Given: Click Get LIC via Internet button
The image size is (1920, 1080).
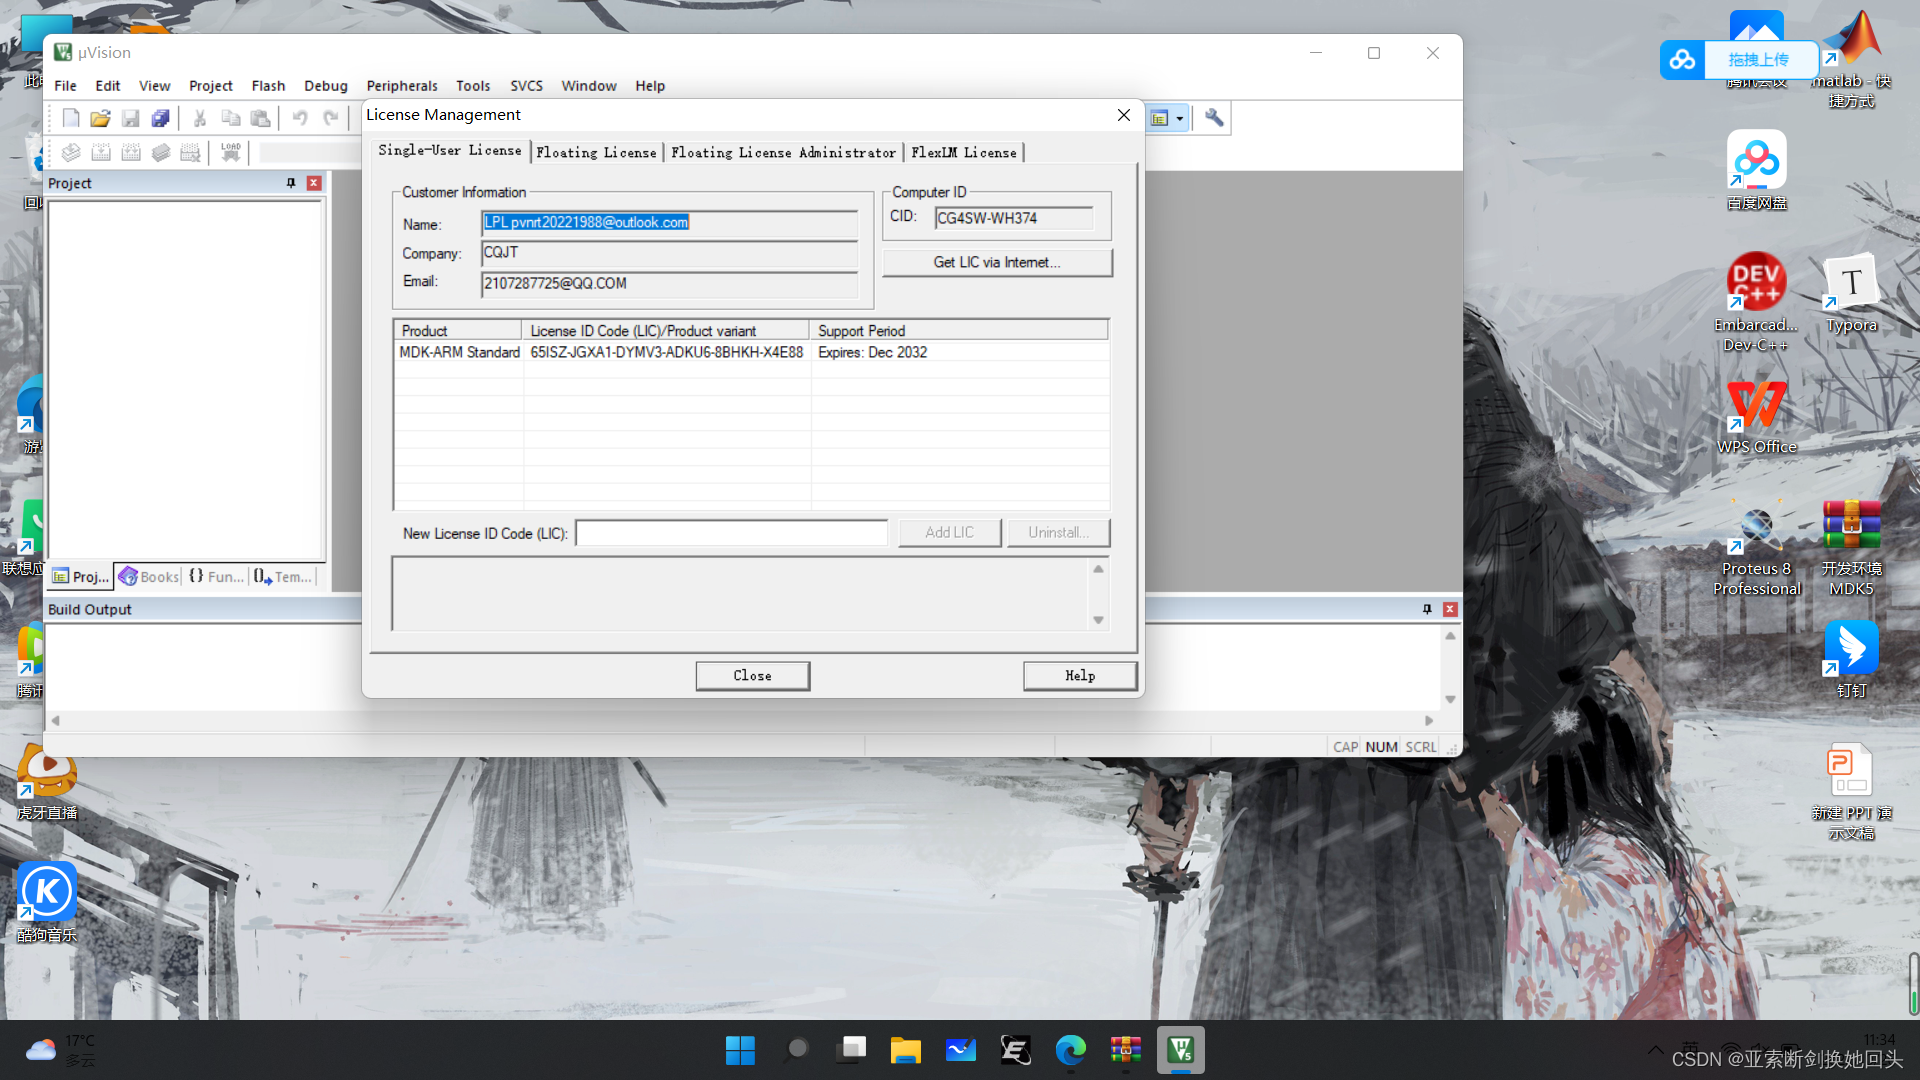Looking at the screenshot, I should tap(996, 262).
